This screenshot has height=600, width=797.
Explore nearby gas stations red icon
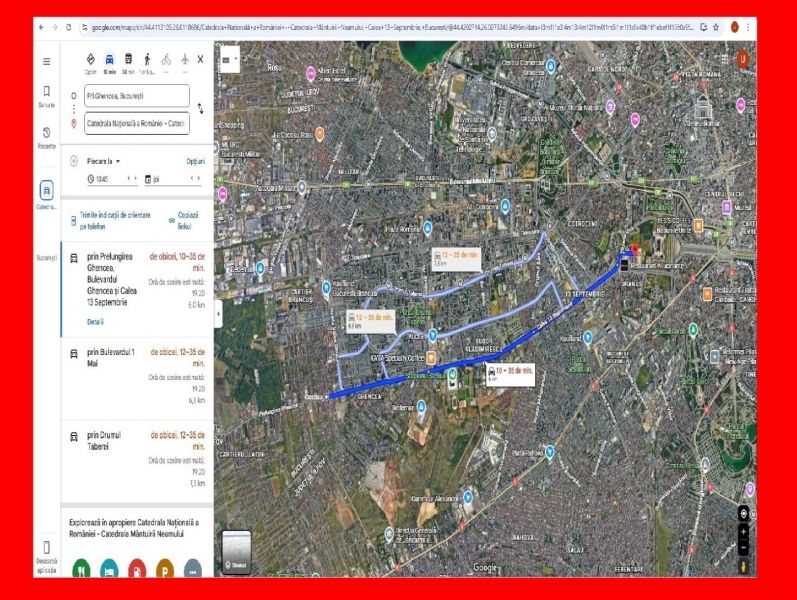coord(137,568)
